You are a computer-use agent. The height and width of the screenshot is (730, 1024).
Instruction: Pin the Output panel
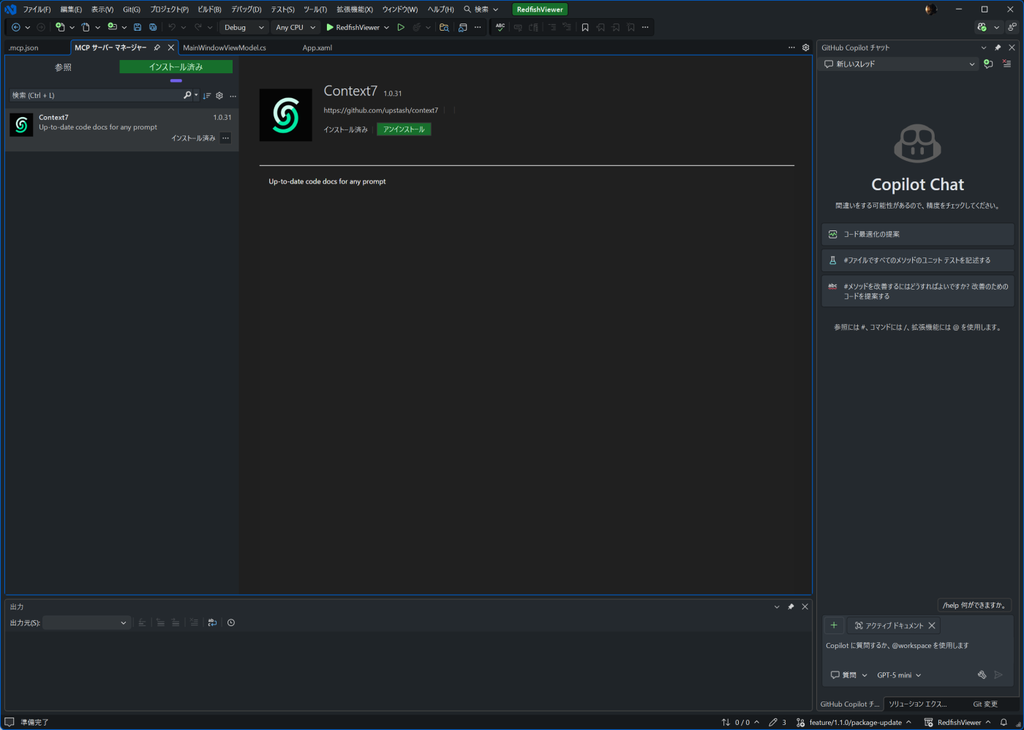(791, 607)
